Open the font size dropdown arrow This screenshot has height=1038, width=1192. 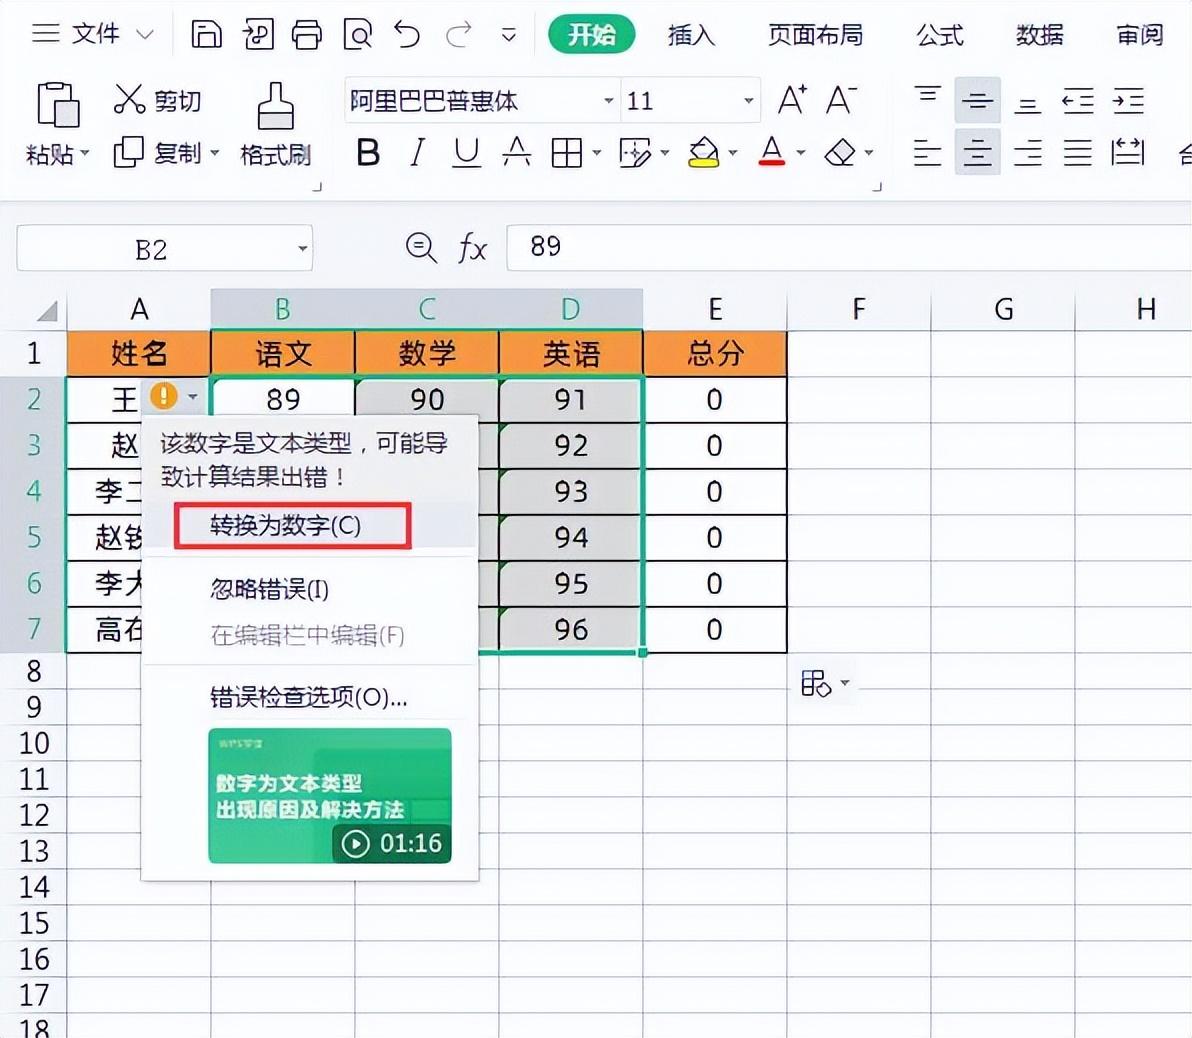(748, 100)
